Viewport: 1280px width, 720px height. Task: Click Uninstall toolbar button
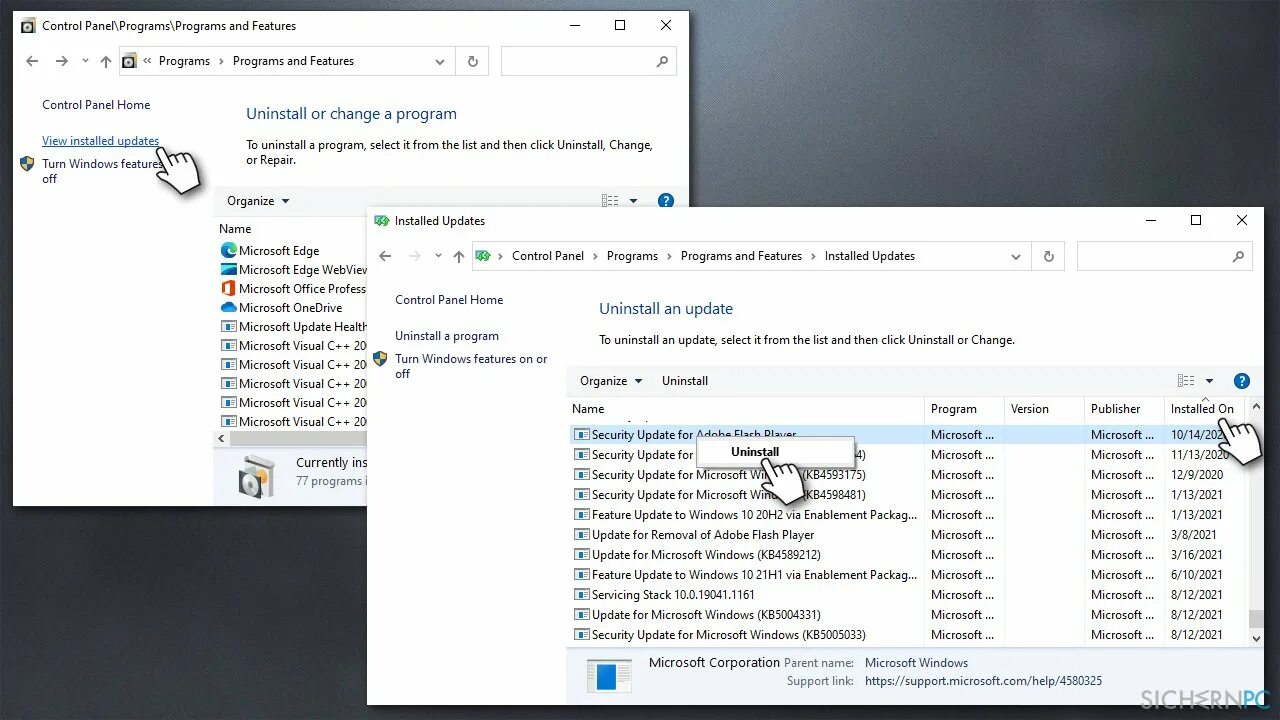click(x=685, y=381)
